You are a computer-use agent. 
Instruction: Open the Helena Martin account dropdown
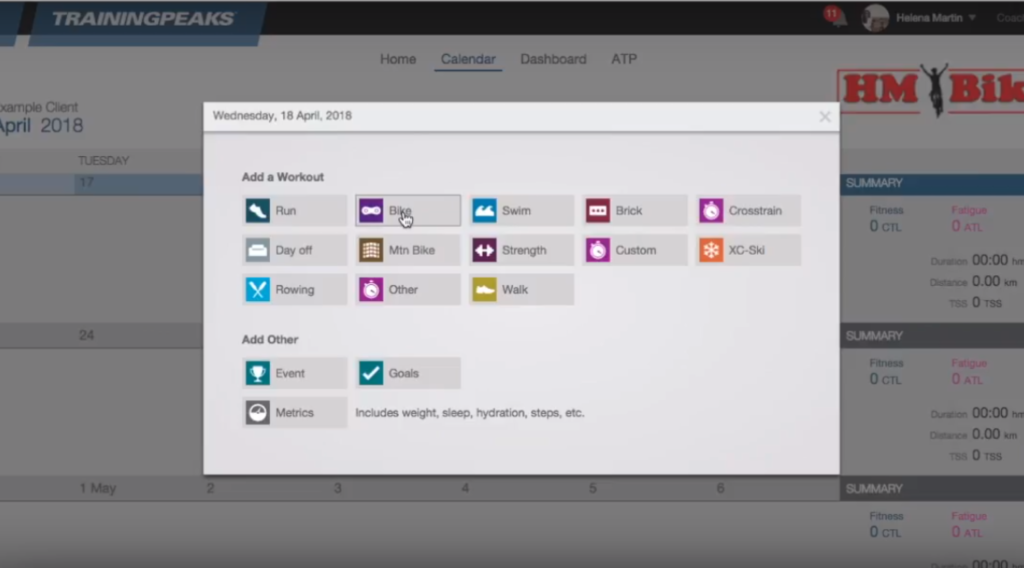[x=934, y=18]
